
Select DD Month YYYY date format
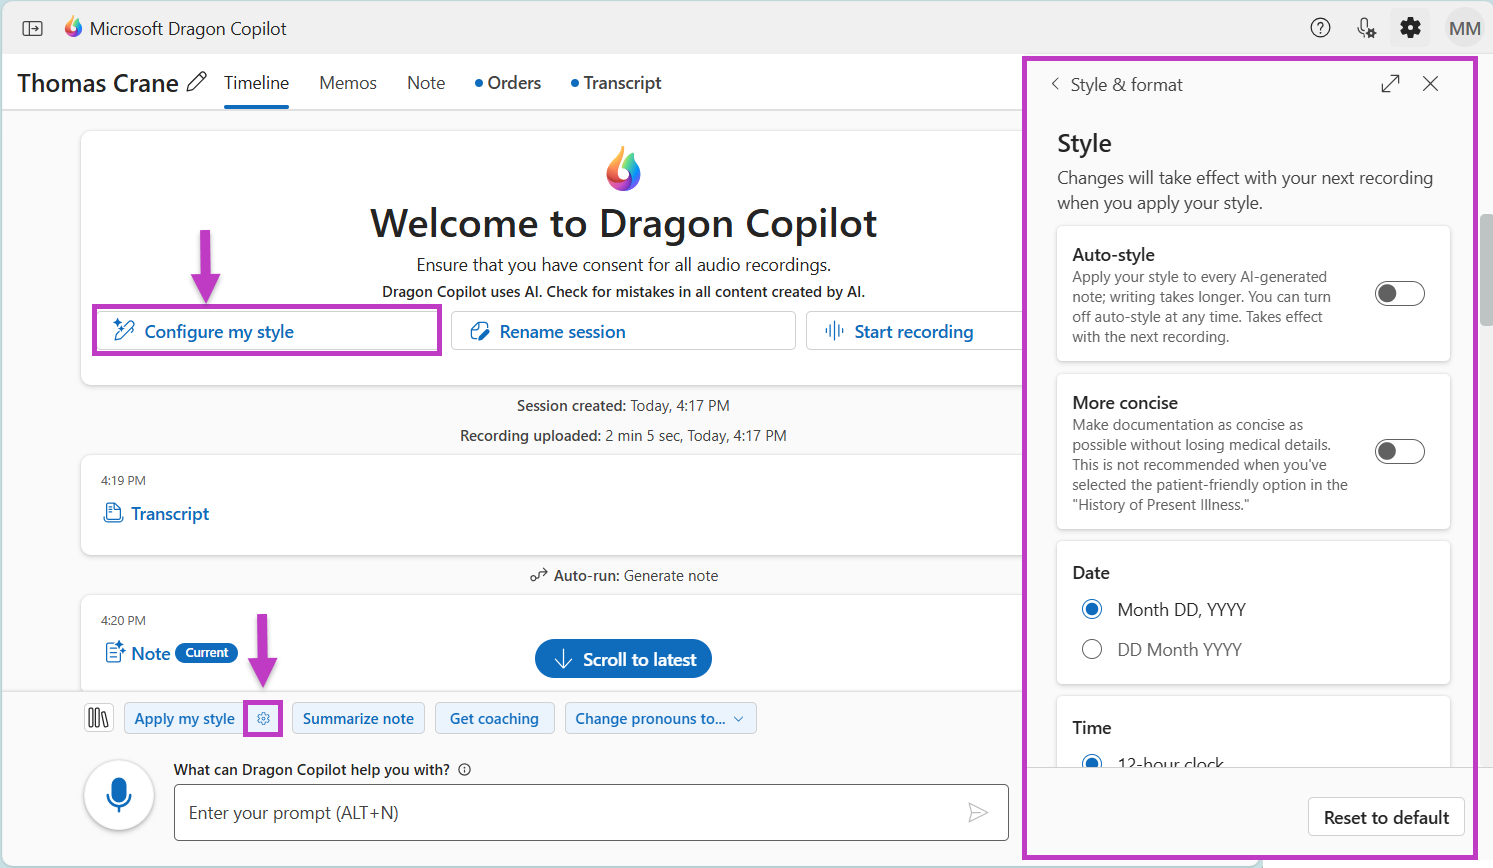(x=1092, y=649)
